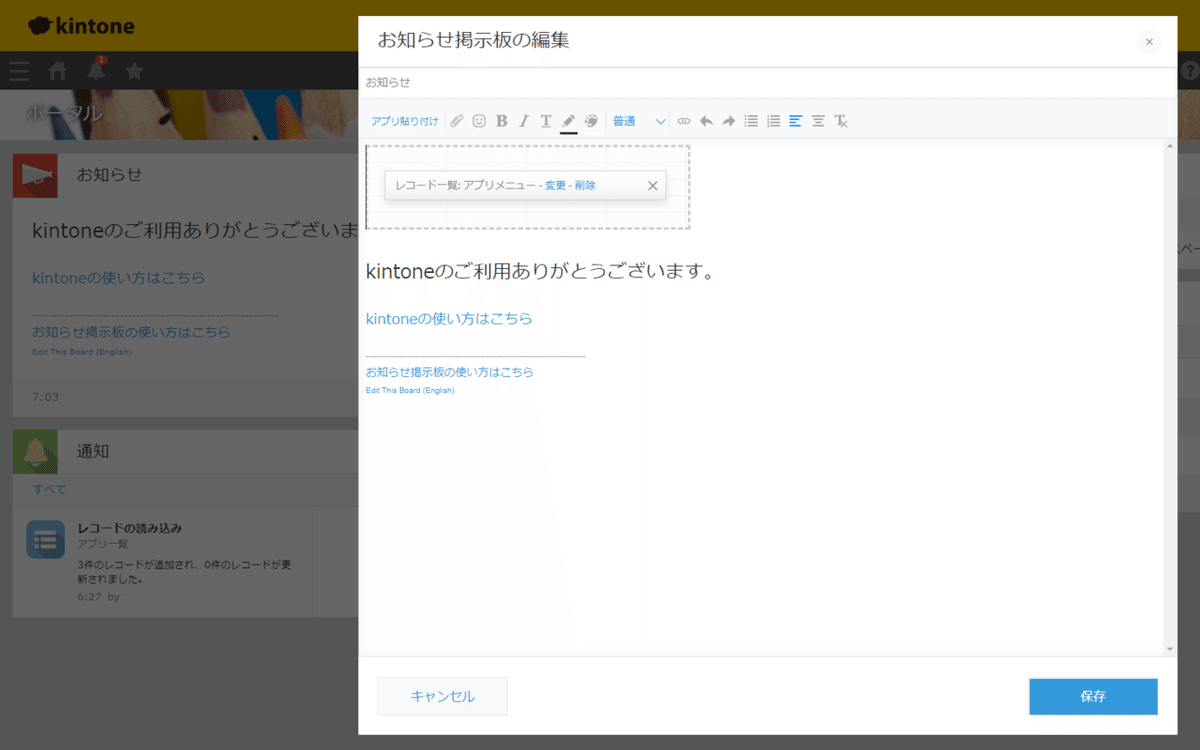Expand the hamburger menu in top left
Screen dimensions: 1200x750
[18, 70]
